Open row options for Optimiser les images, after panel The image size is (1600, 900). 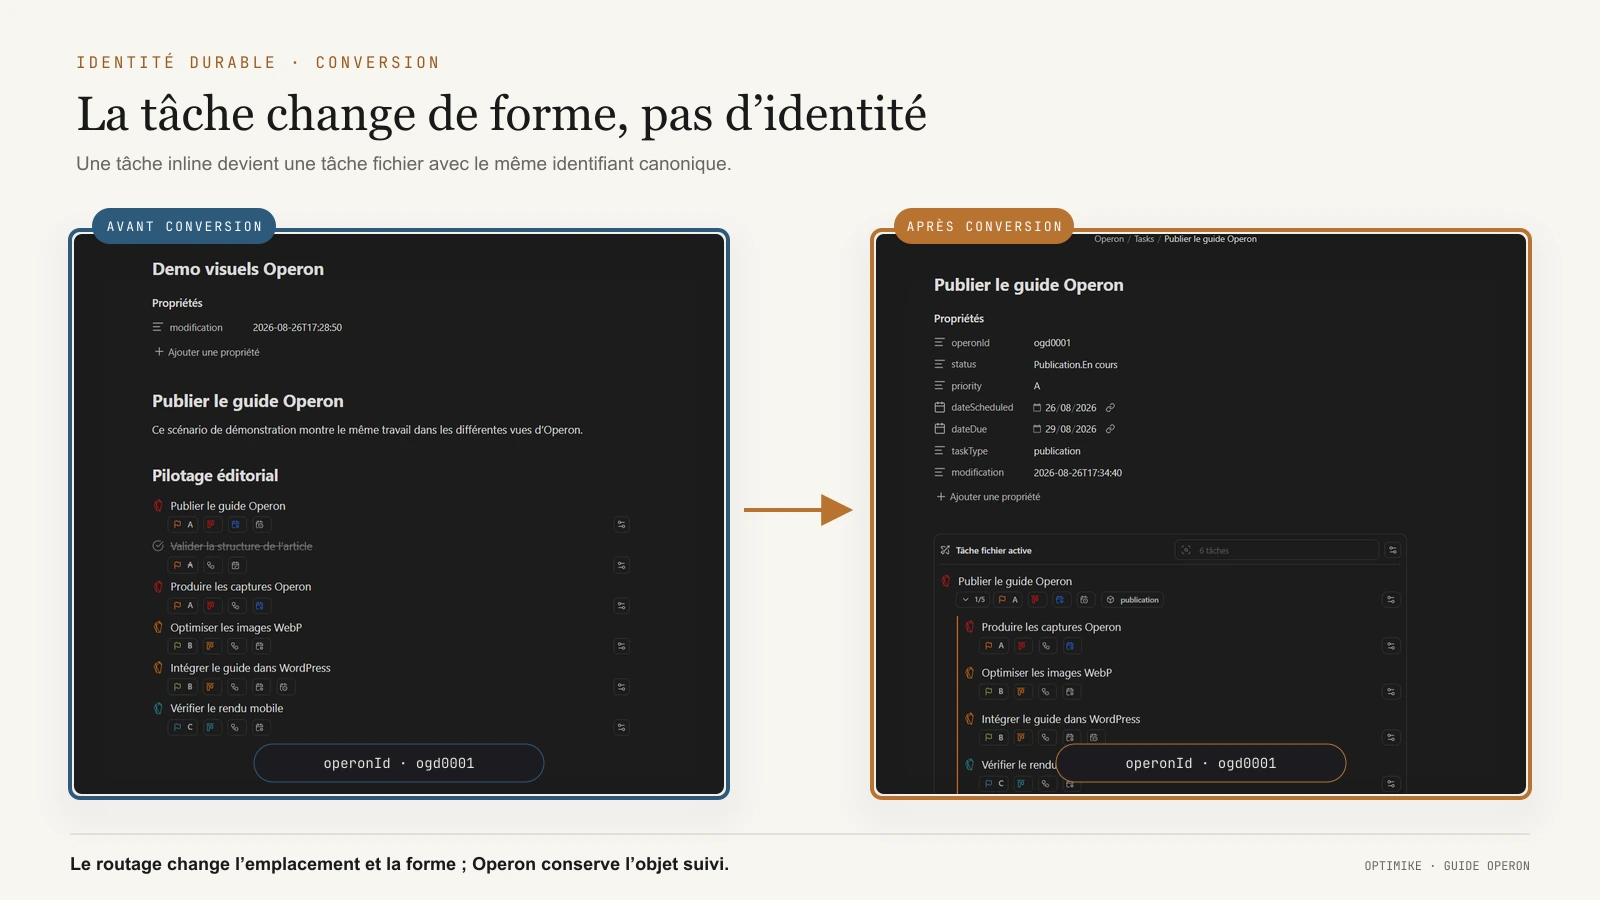point(1391,692)
